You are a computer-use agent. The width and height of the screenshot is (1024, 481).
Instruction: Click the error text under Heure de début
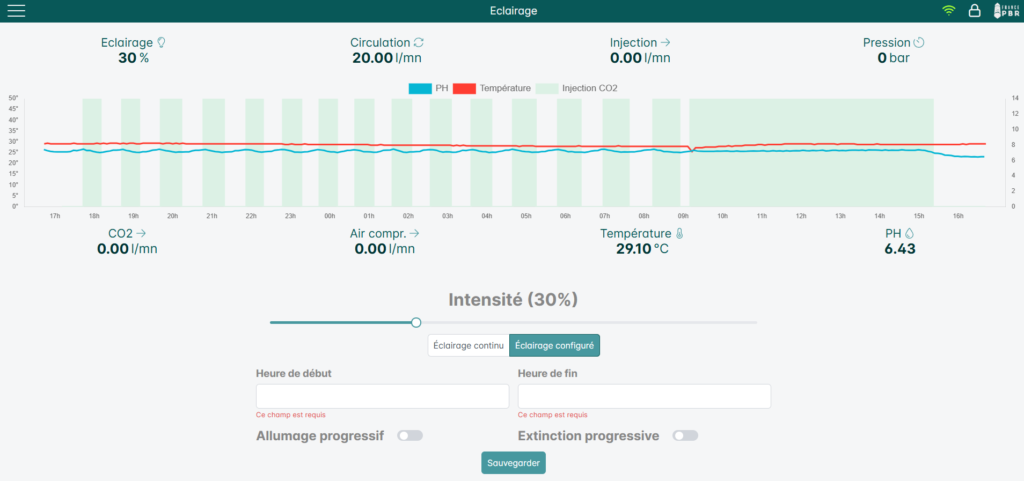click(x=291, y=414)
